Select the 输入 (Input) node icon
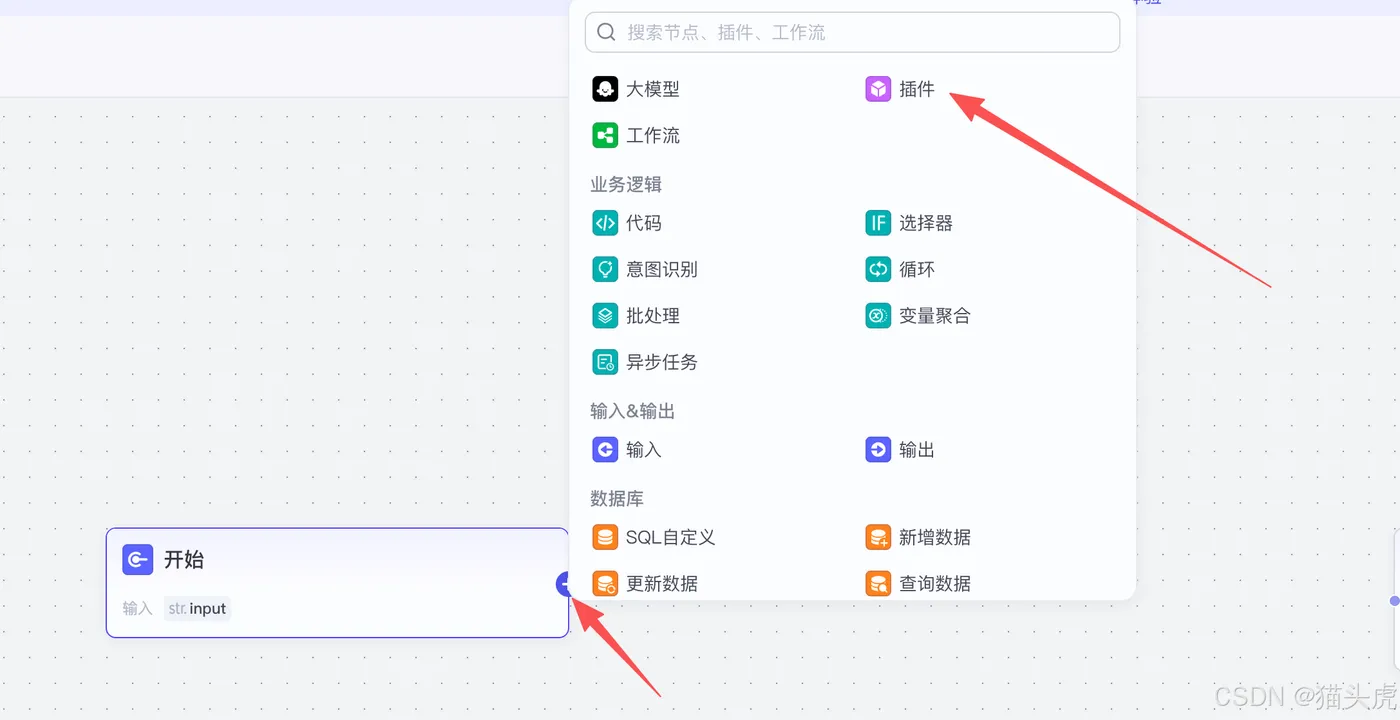 point(605,449)
